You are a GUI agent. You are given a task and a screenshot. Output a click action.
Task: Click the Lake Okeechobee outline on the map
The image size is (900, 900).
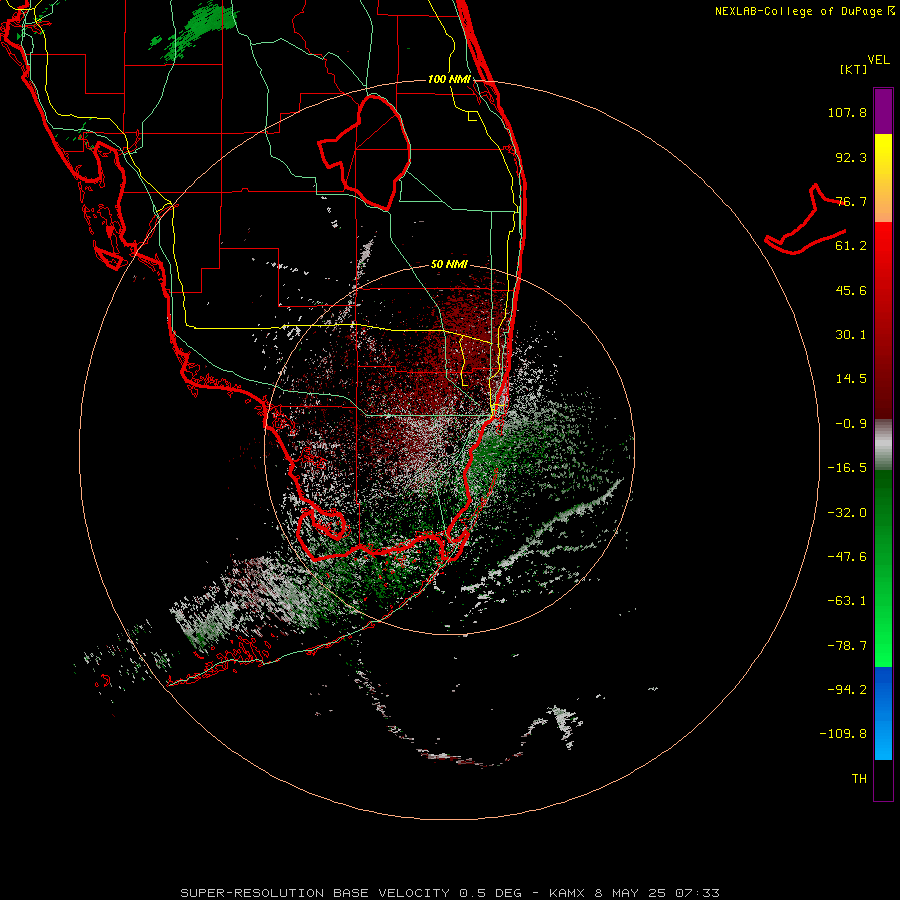364,152
